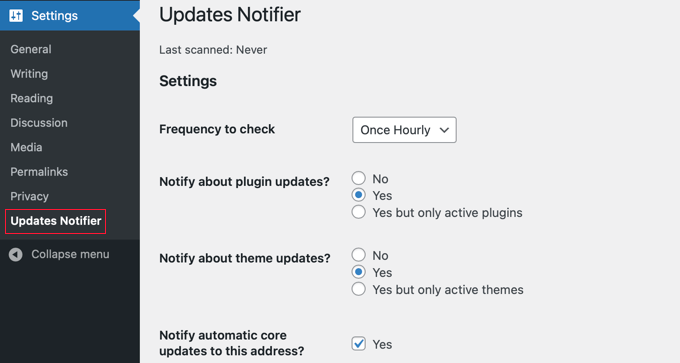Select Yes for theme update notifications
The image size is (680, 363).
coord(359,272)
